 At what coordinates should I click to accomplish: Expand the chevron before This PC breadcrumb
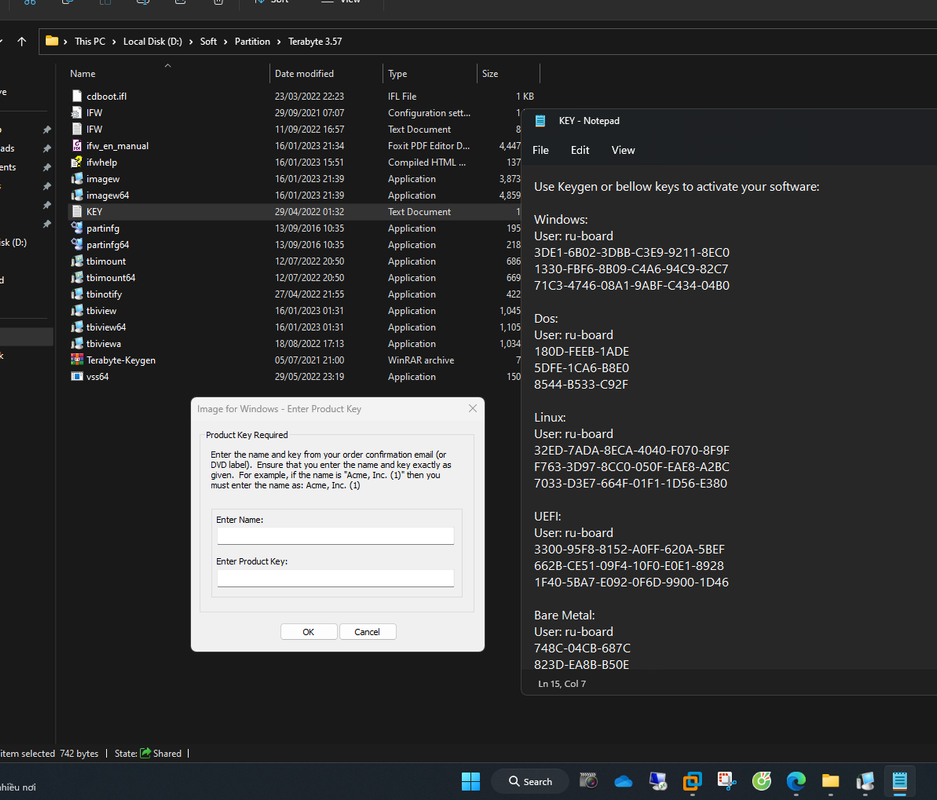tap(65, 42)
